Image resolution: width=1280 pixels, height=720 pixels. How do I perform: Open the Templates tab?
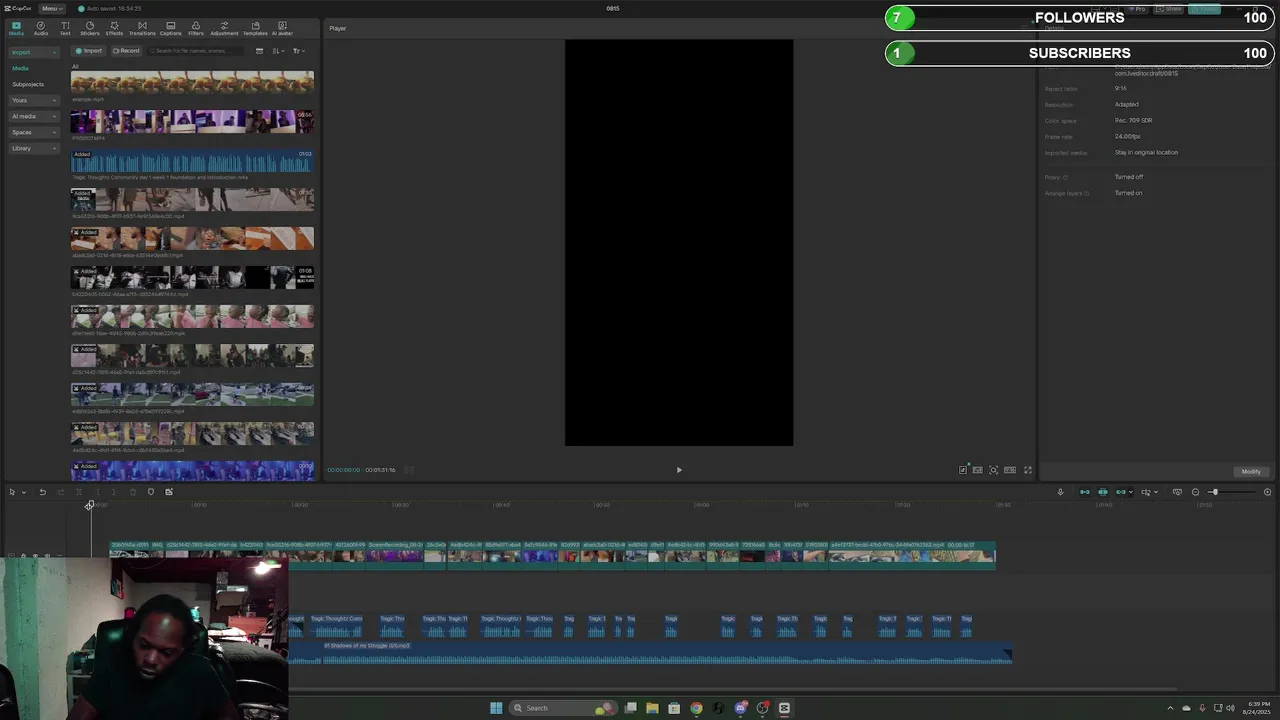pos(255,28)
